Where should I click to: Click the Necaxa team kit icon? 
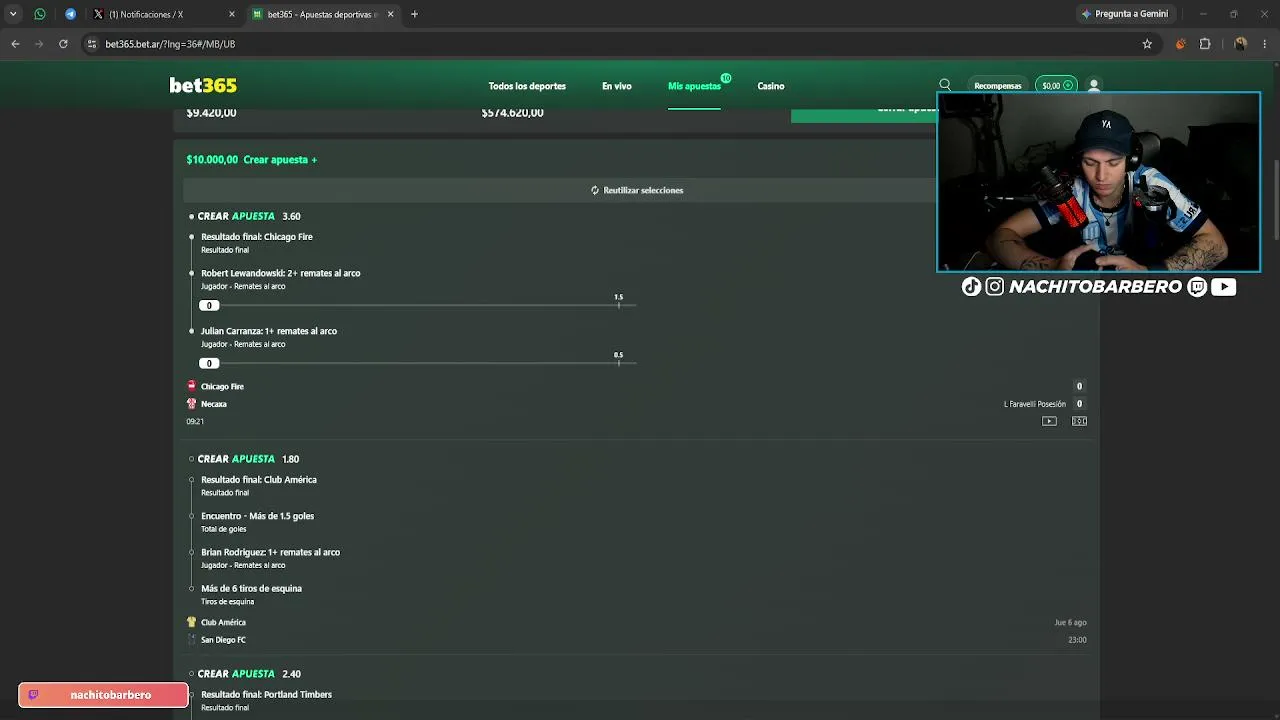(x=192, y=404)
